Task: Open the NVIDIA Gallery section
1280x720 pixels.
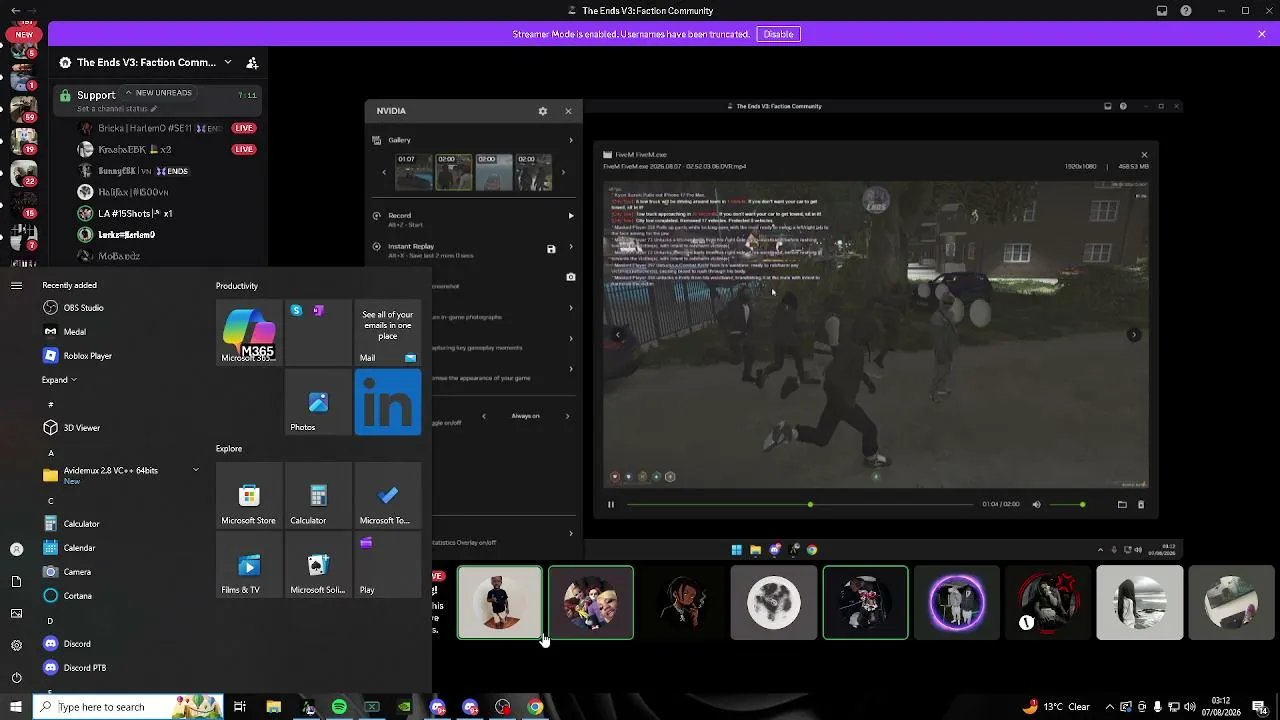Action: tap(473, 140)
